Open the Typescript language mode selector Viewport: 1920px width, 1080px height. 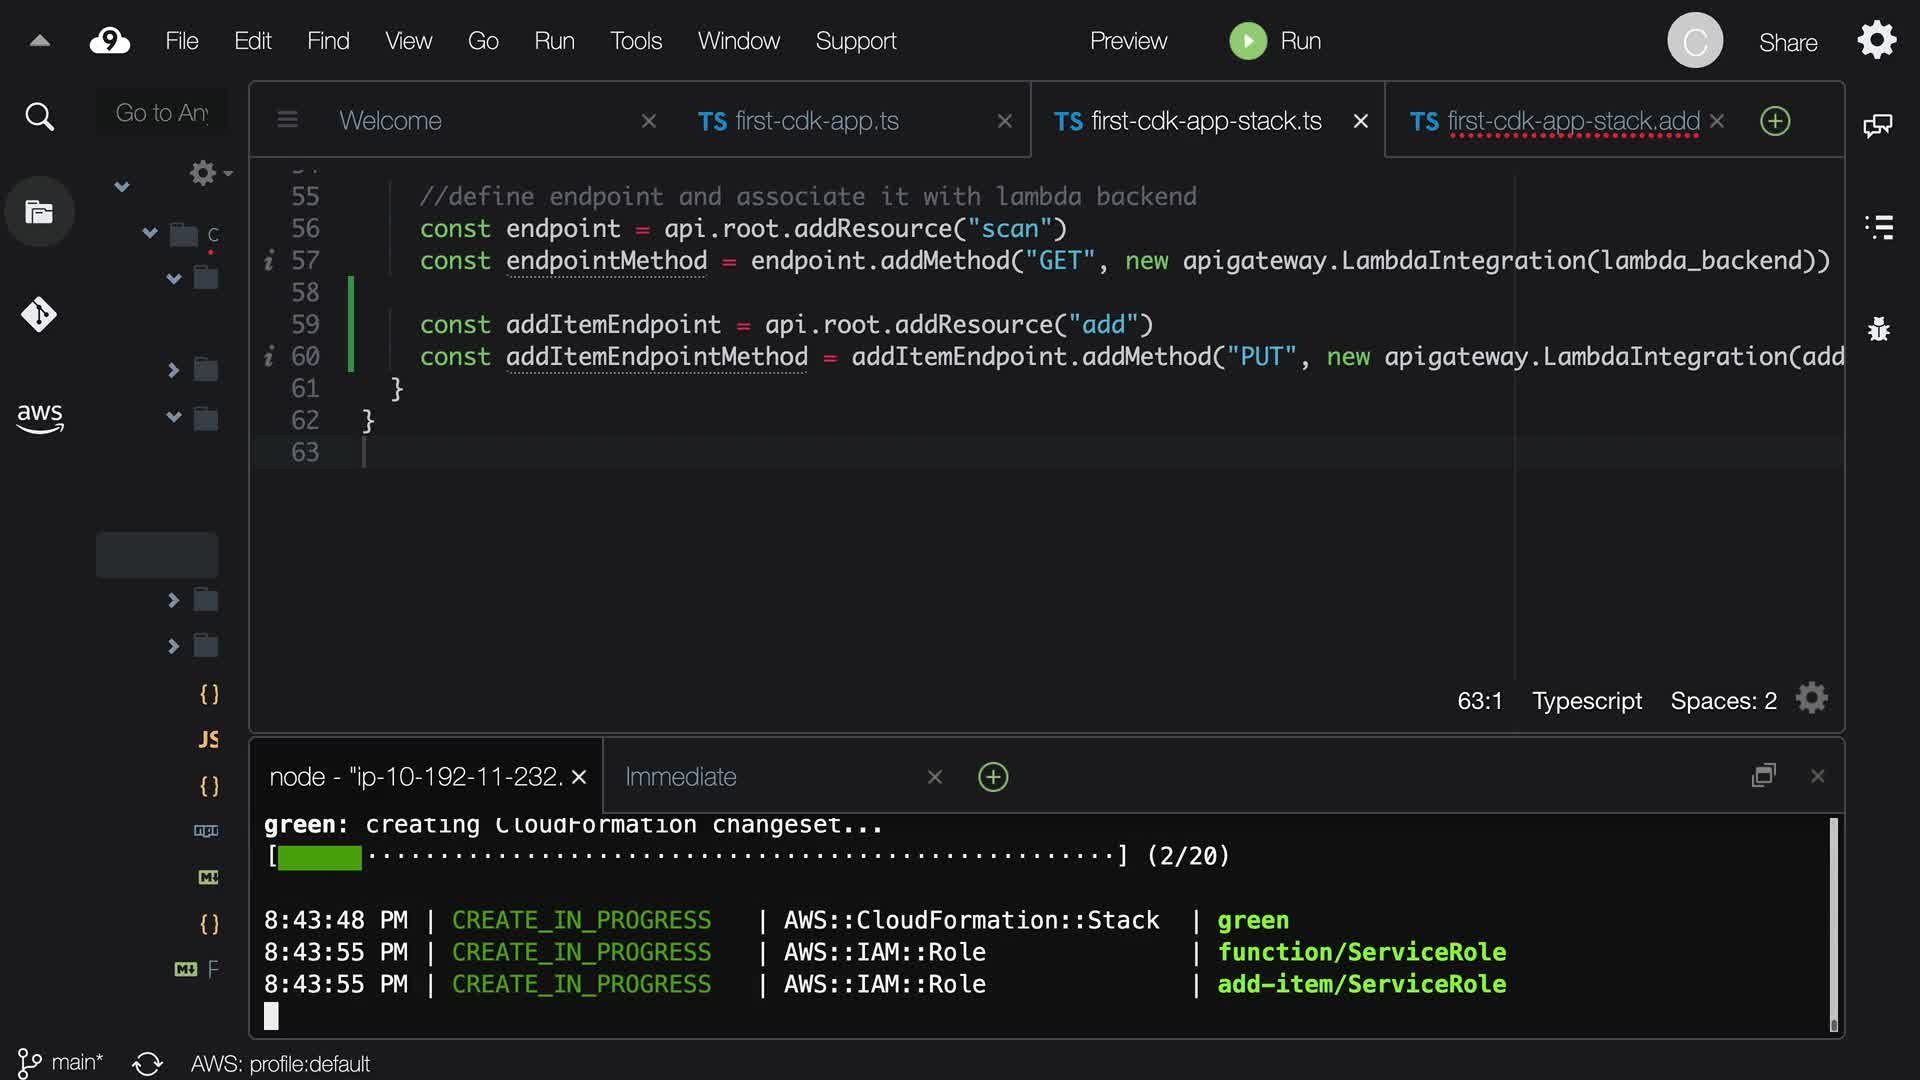(1586, 701)
